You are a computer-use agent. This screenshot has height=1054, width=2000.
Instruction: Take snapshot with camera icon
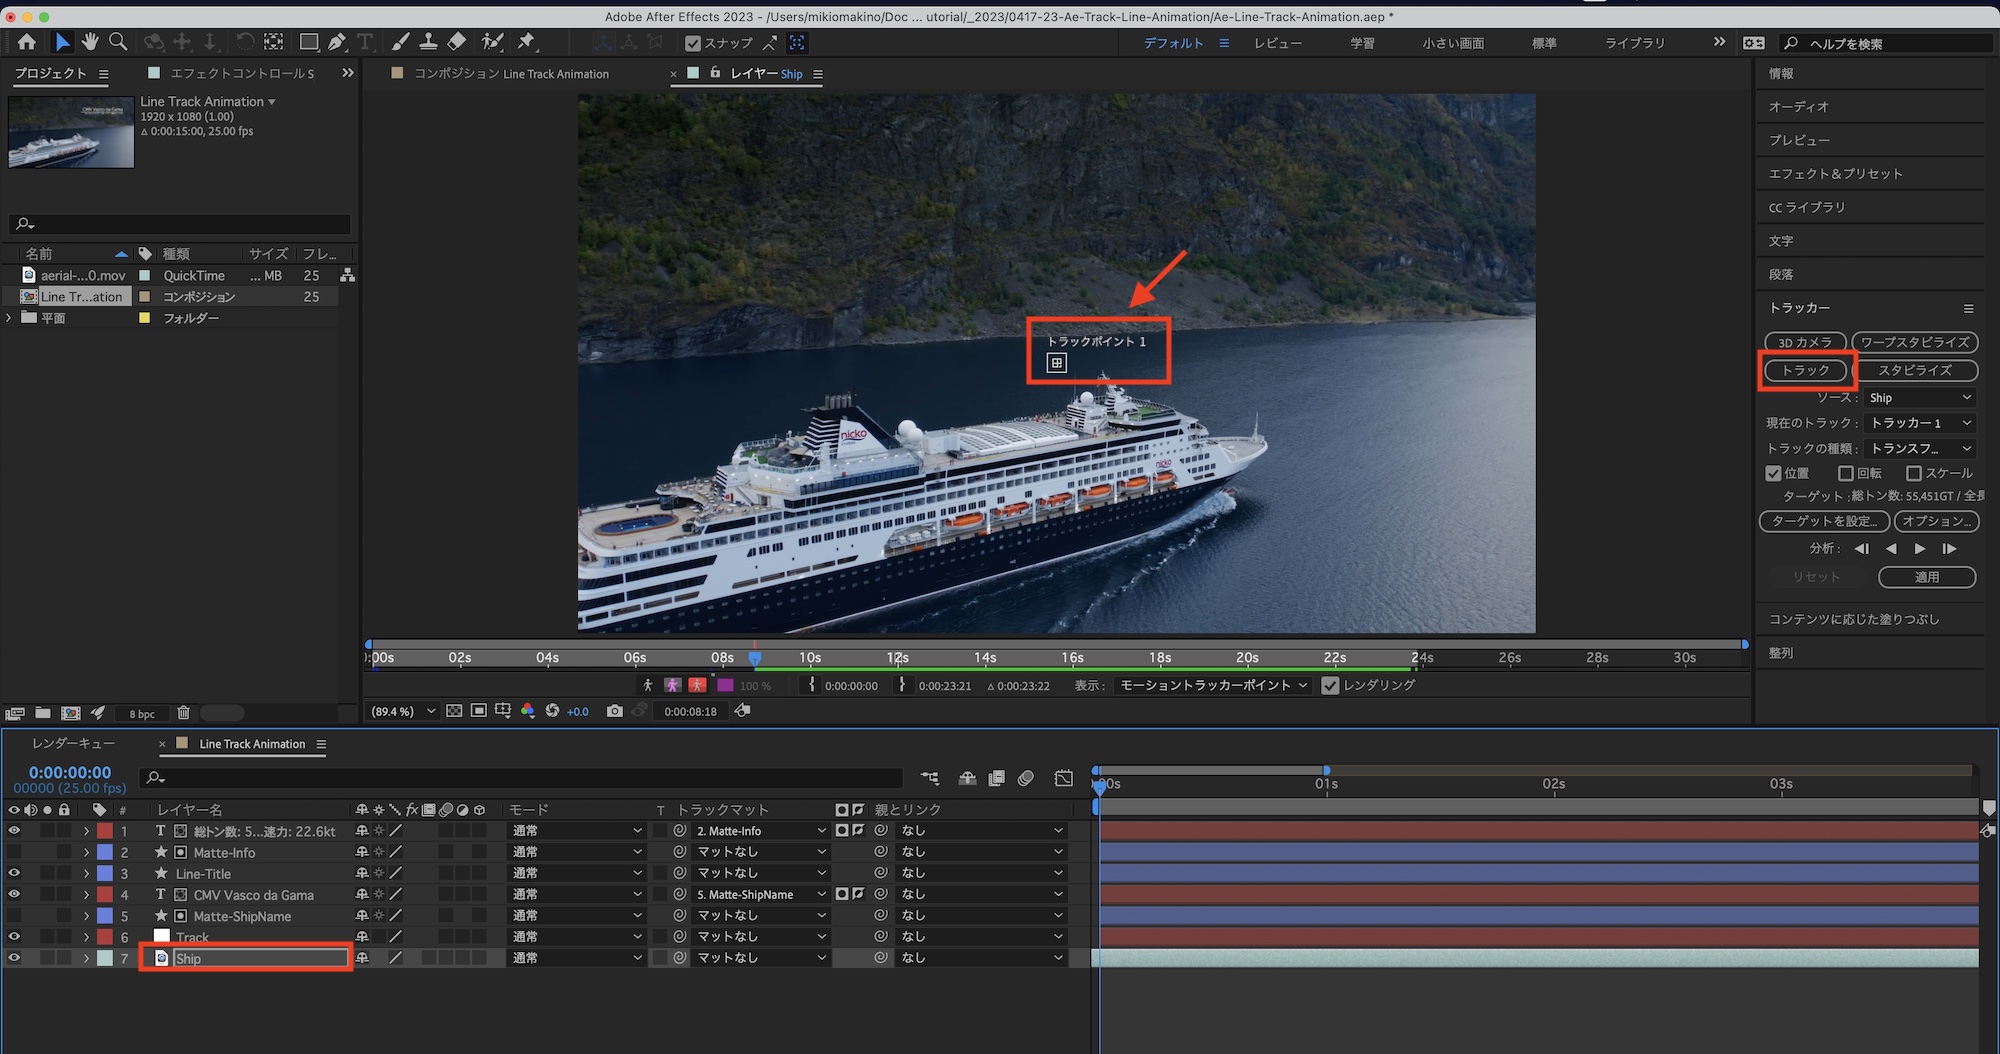pyautogui.click(x=614, y=711)
